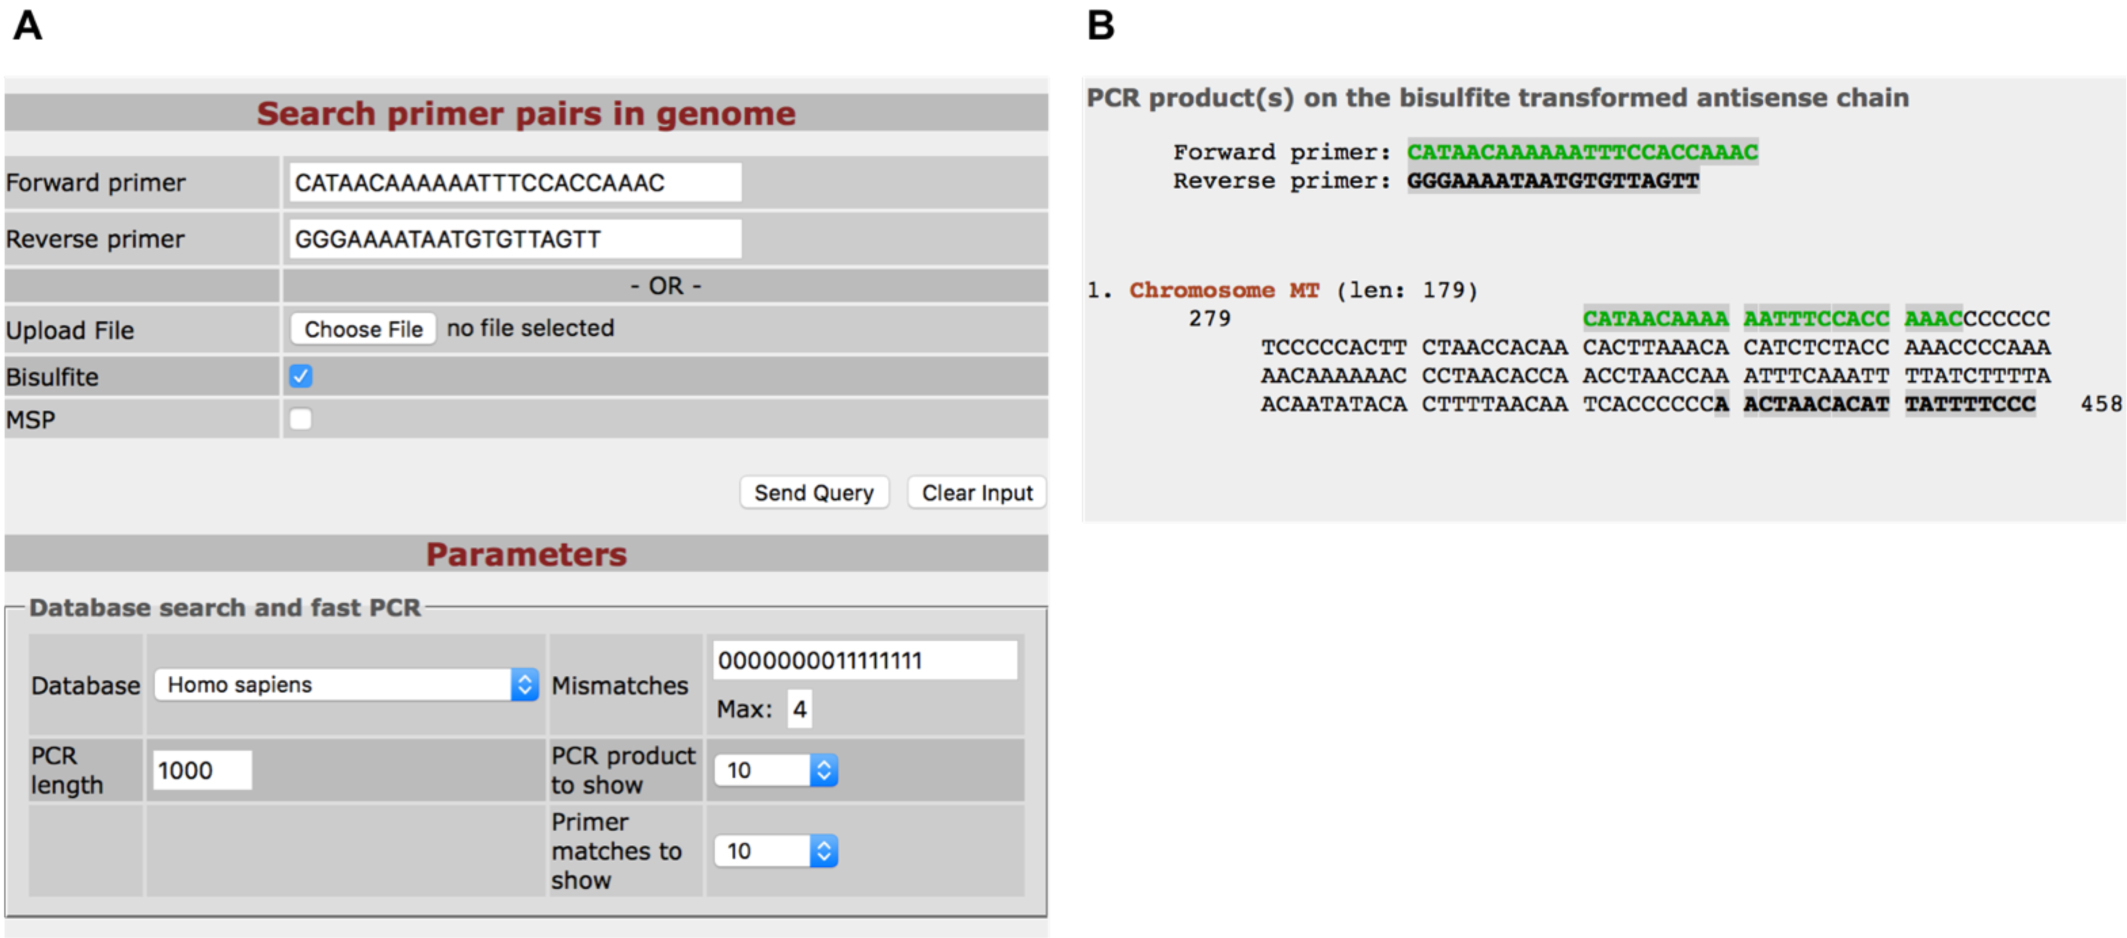Open the Database dropdown showing Homo sapiens
The width and height of the screenshot is (2127, 938).
346,685
